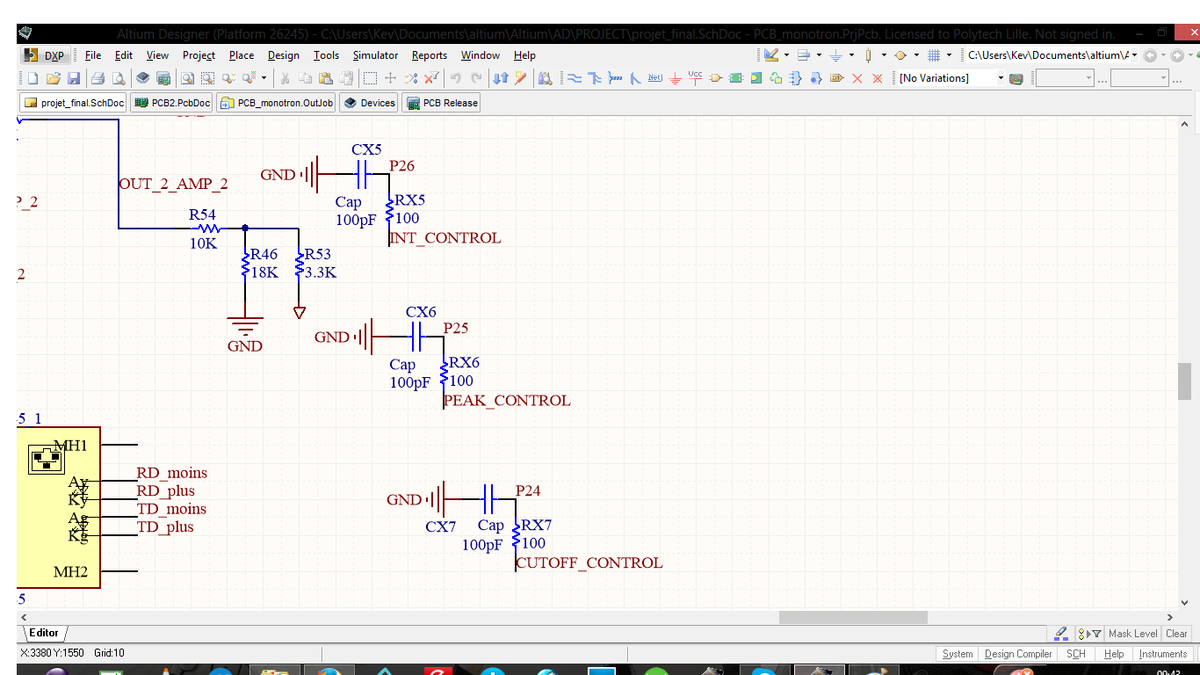Open the grids dropdown arrow

click(947, 55)
